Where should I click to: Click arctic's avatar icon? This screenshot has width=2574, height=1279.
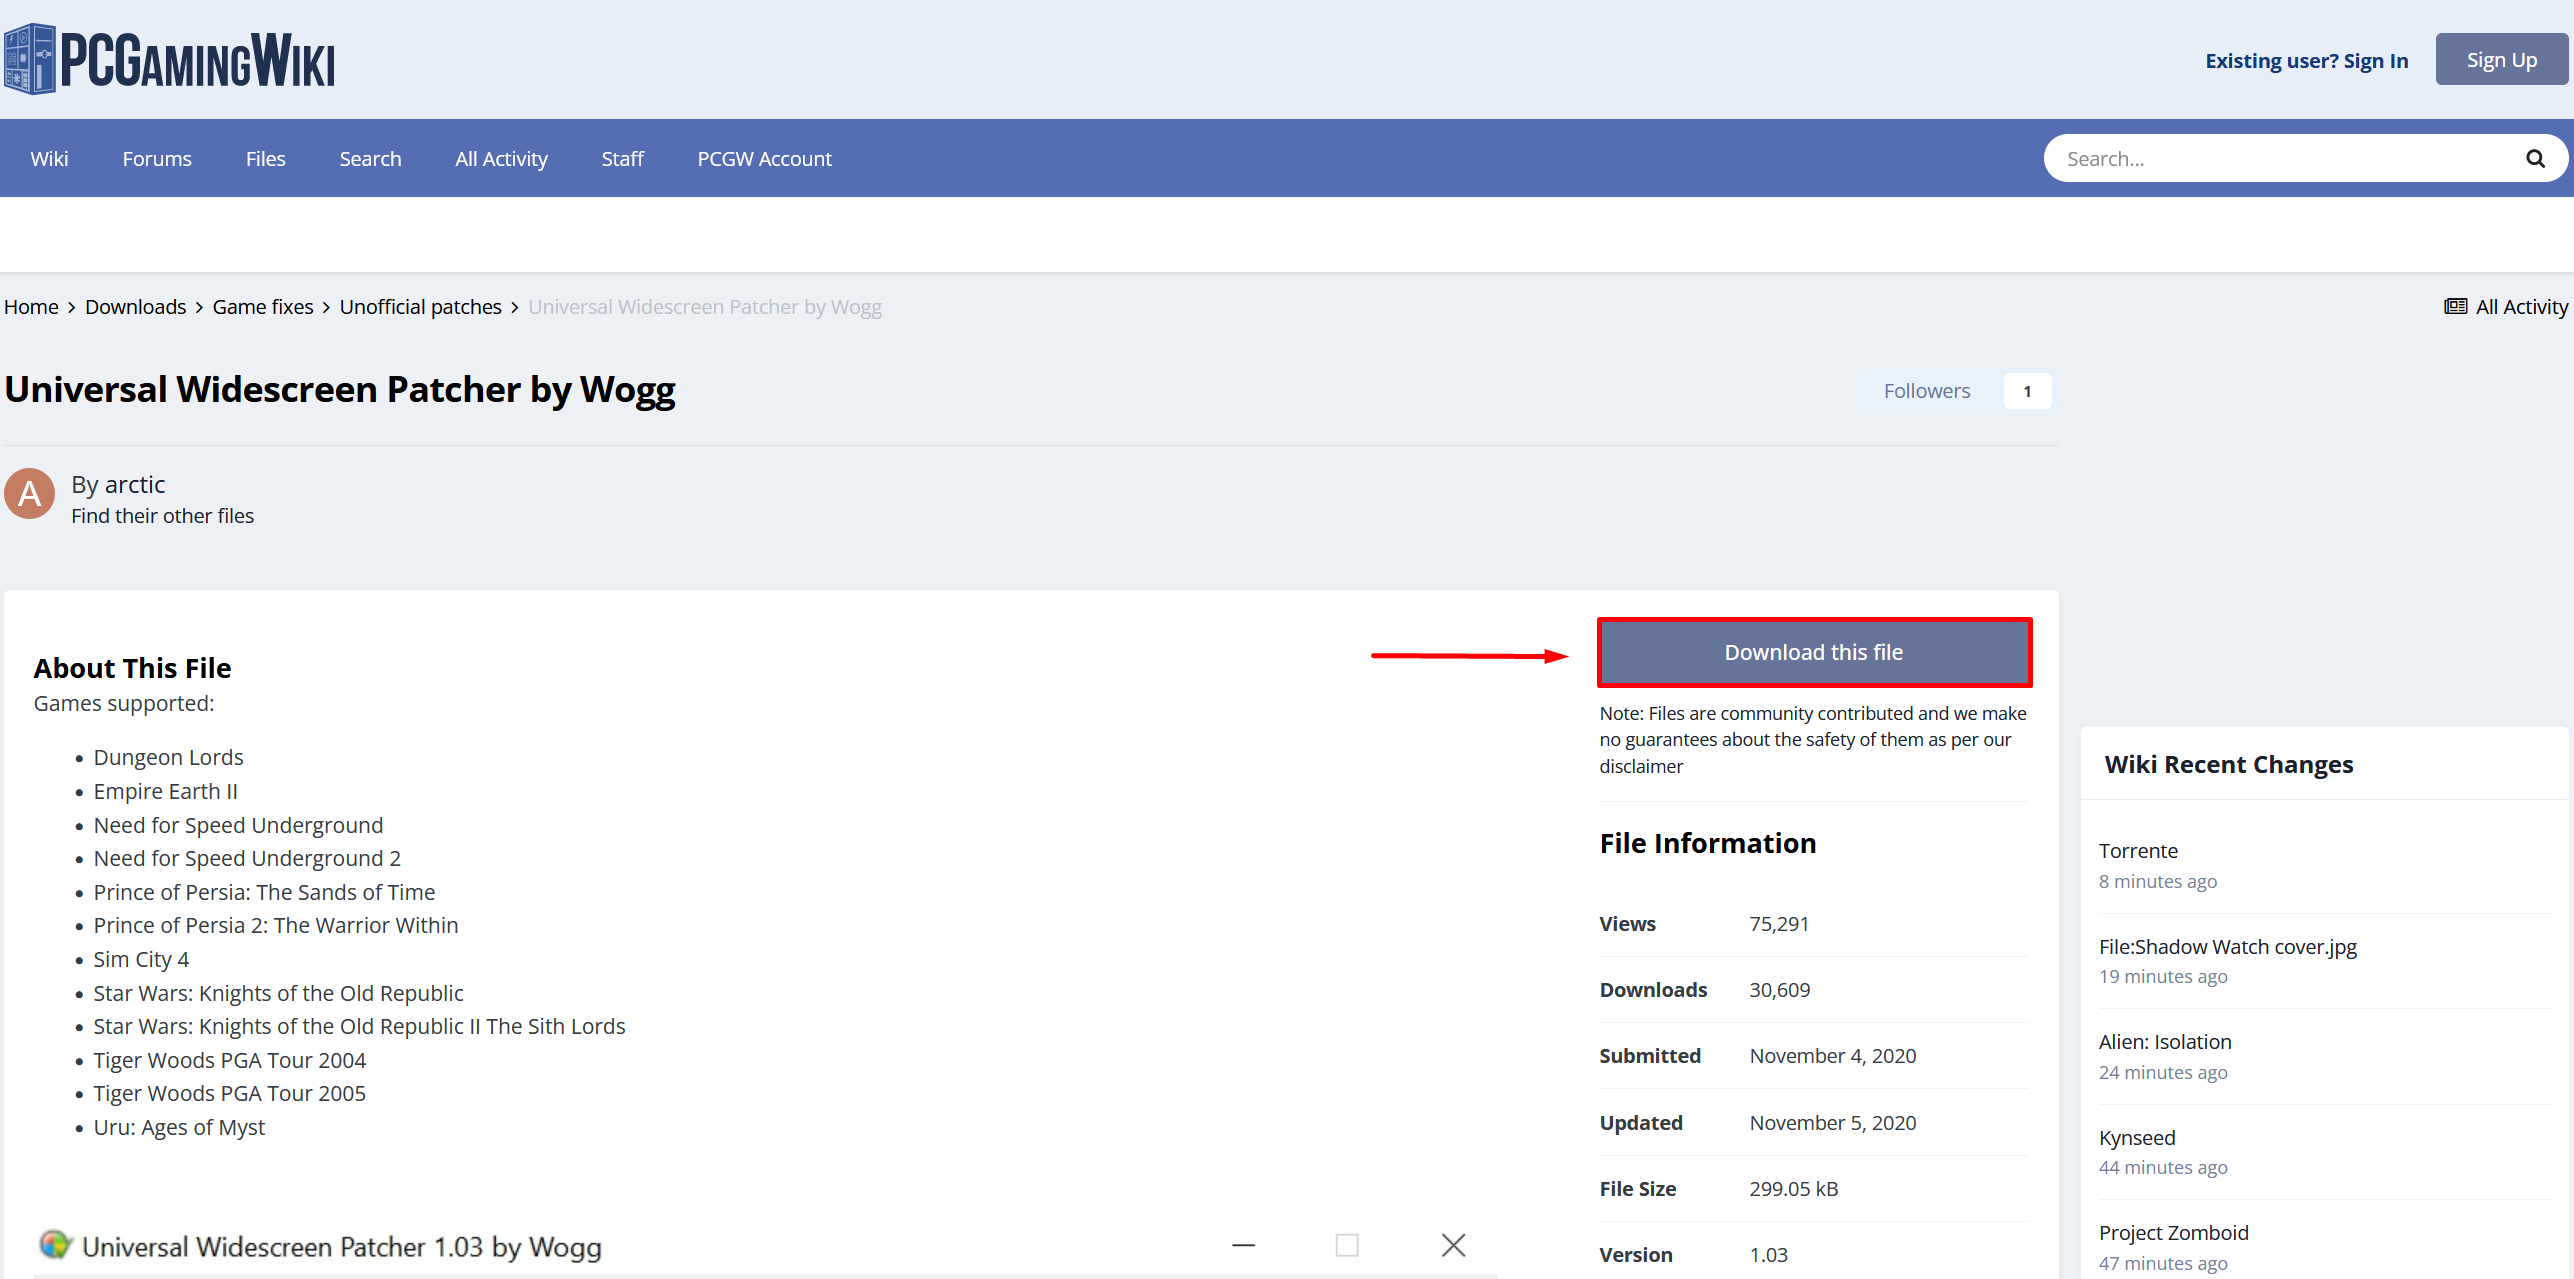[30, 494]
